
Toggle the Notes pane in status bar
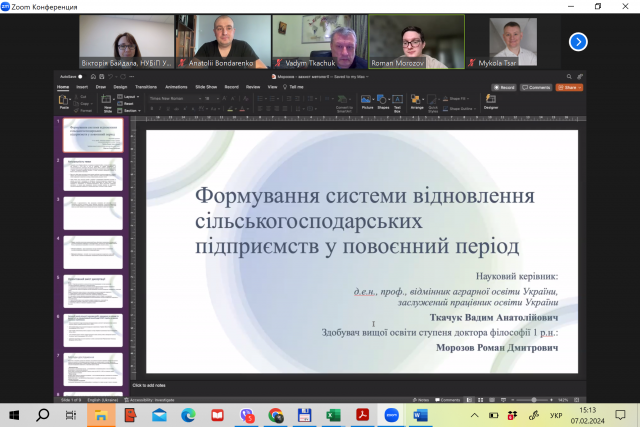pyautogui.click(x=422, y=399)
